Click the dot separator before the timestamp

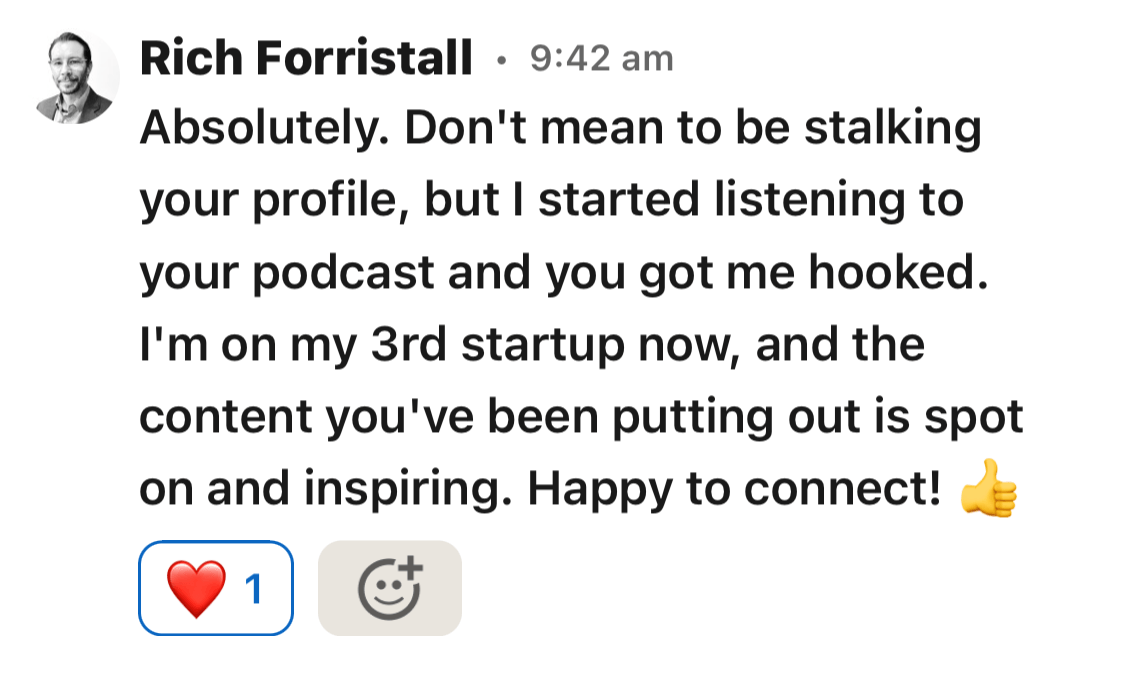[501, 62]
